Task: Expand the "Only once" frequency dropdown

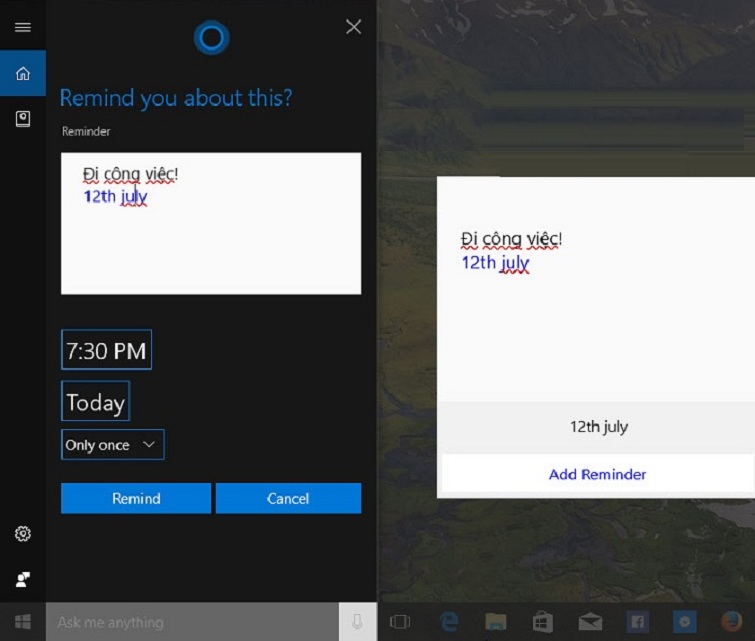Action: (x=112, y=445)
